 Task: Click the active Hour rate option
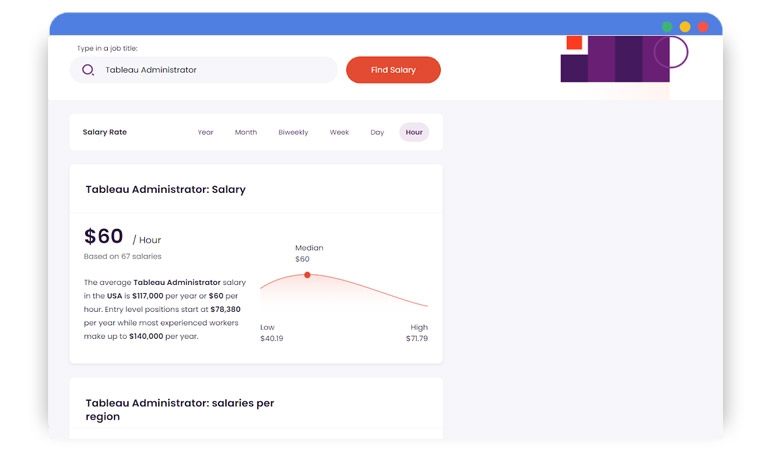point(414,132)
